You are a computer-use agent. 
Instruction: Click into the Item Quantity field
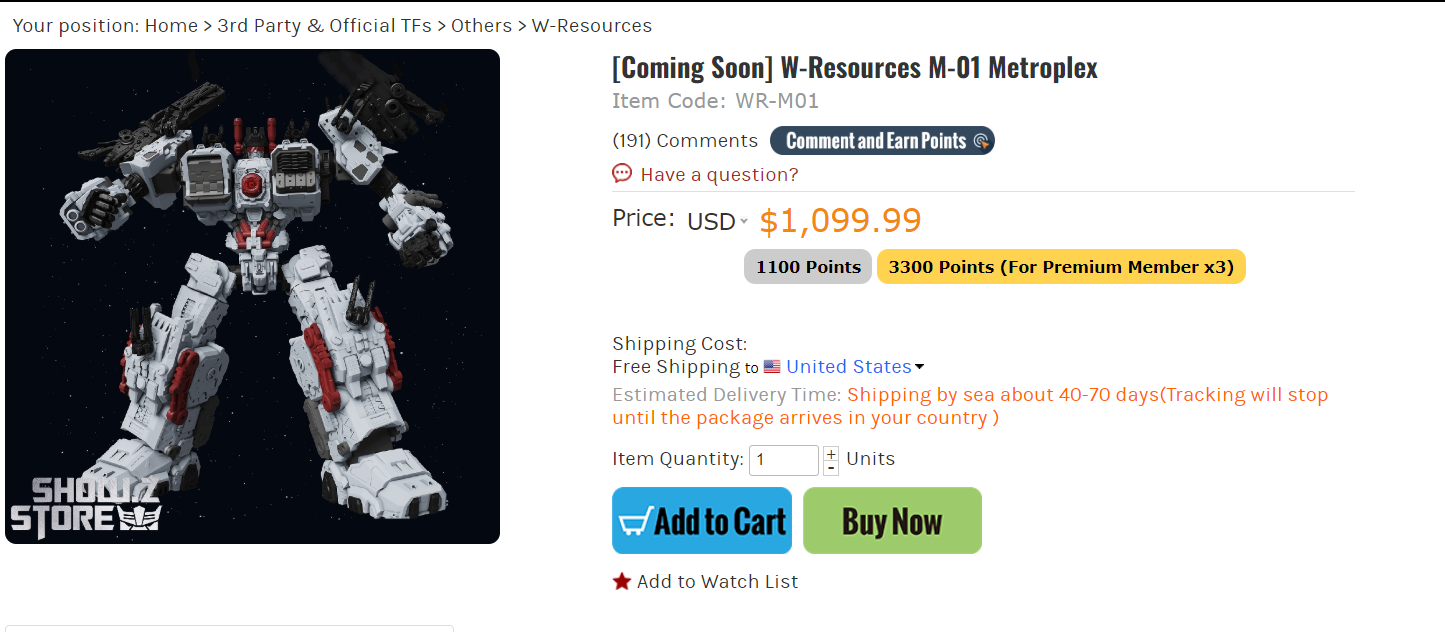tap(783, 460)
